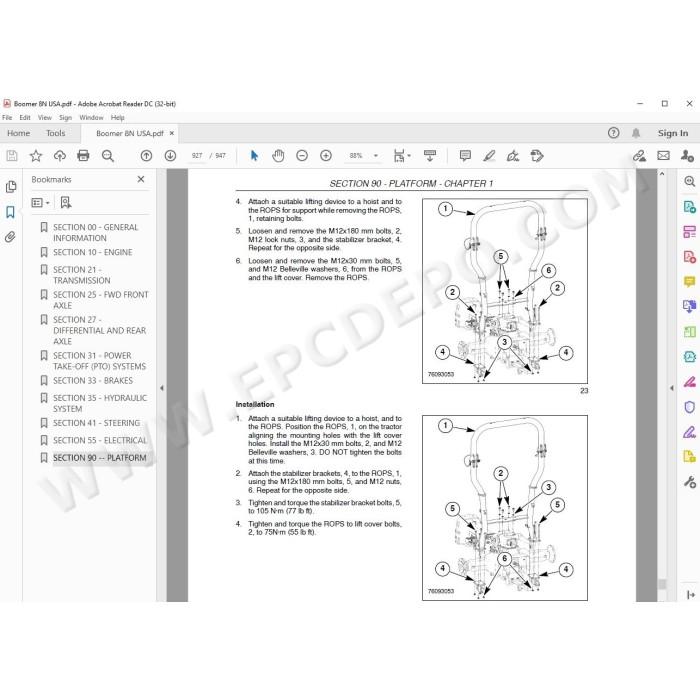Open bookmark SECTION 33 - BRAKES
The height and width of the screenshot is (700, 700).
click(x=93, y=380)
